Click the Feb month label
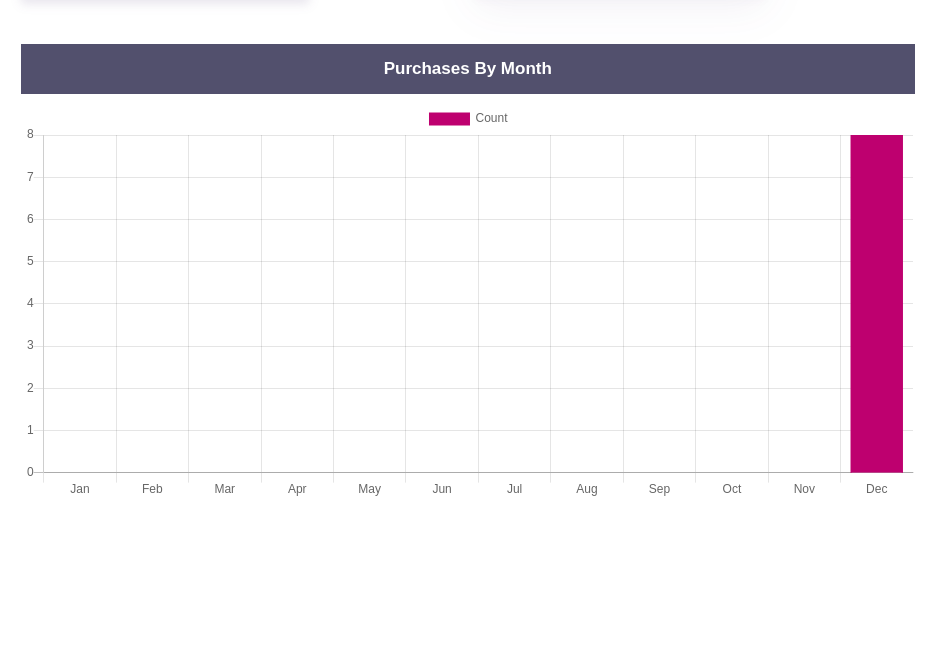Image resolution: width=952 pixels, height=657 pixels. [x=152, y=489]
